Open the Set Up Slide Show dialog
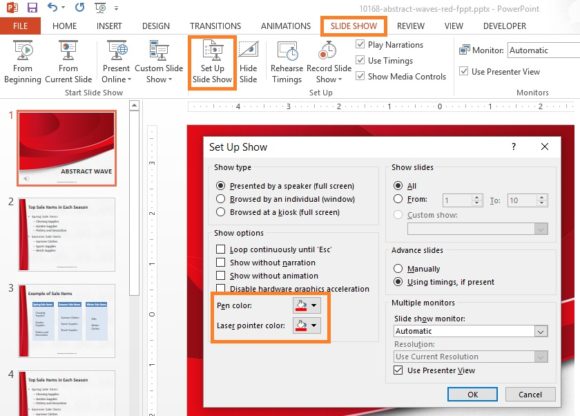This screenshot has width=580, height=416. click(x=212, y=62)
